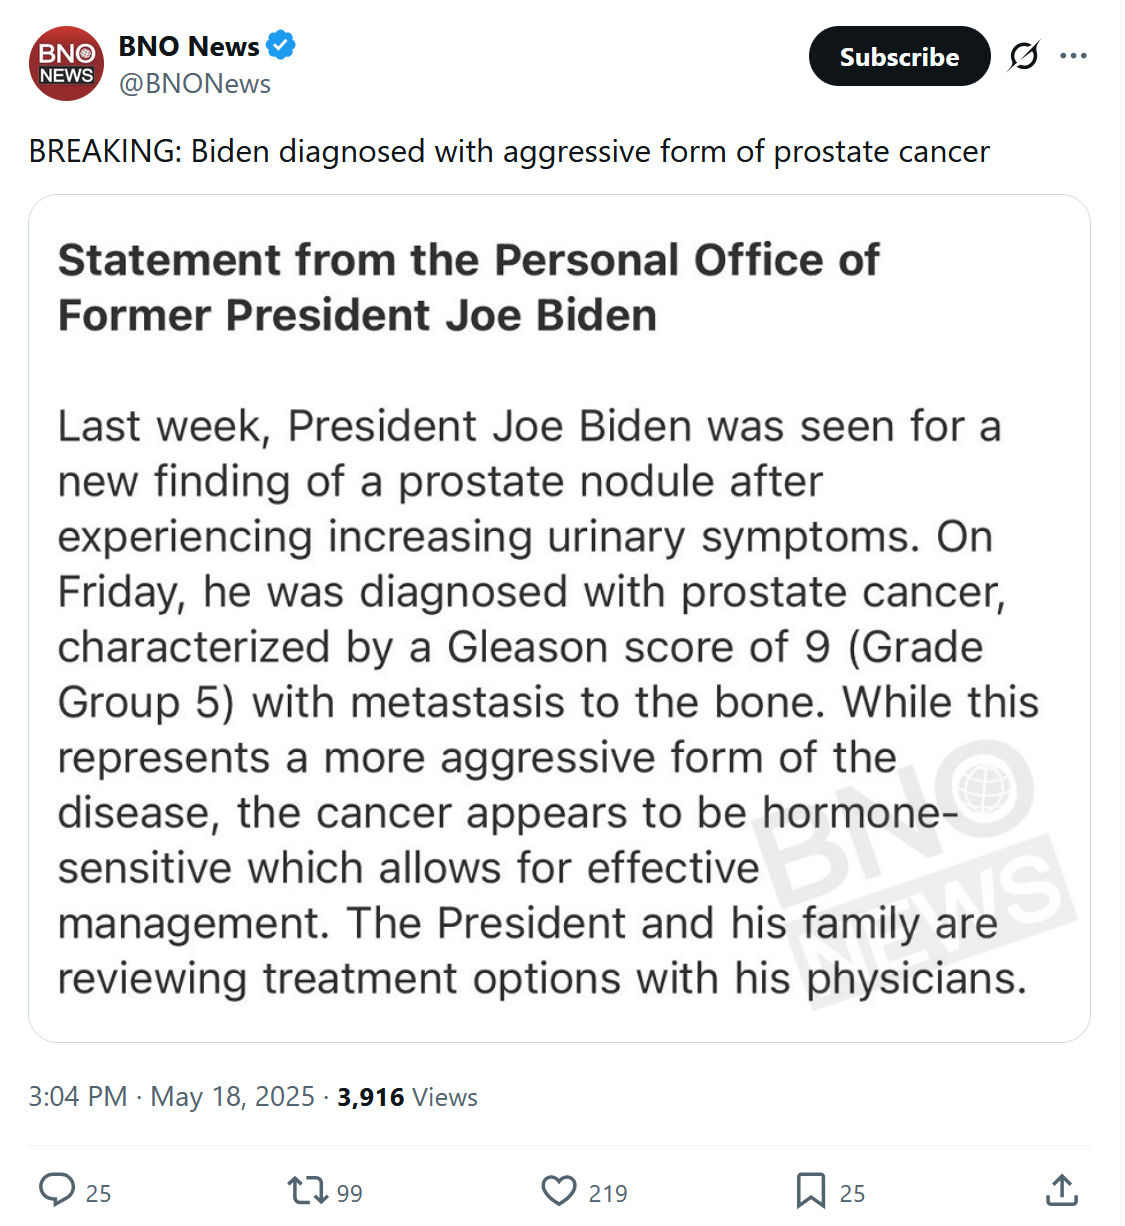Open the 3,916 Views analytics
This screenshot has height=1226, width=1125.
tap(407, 1097)
